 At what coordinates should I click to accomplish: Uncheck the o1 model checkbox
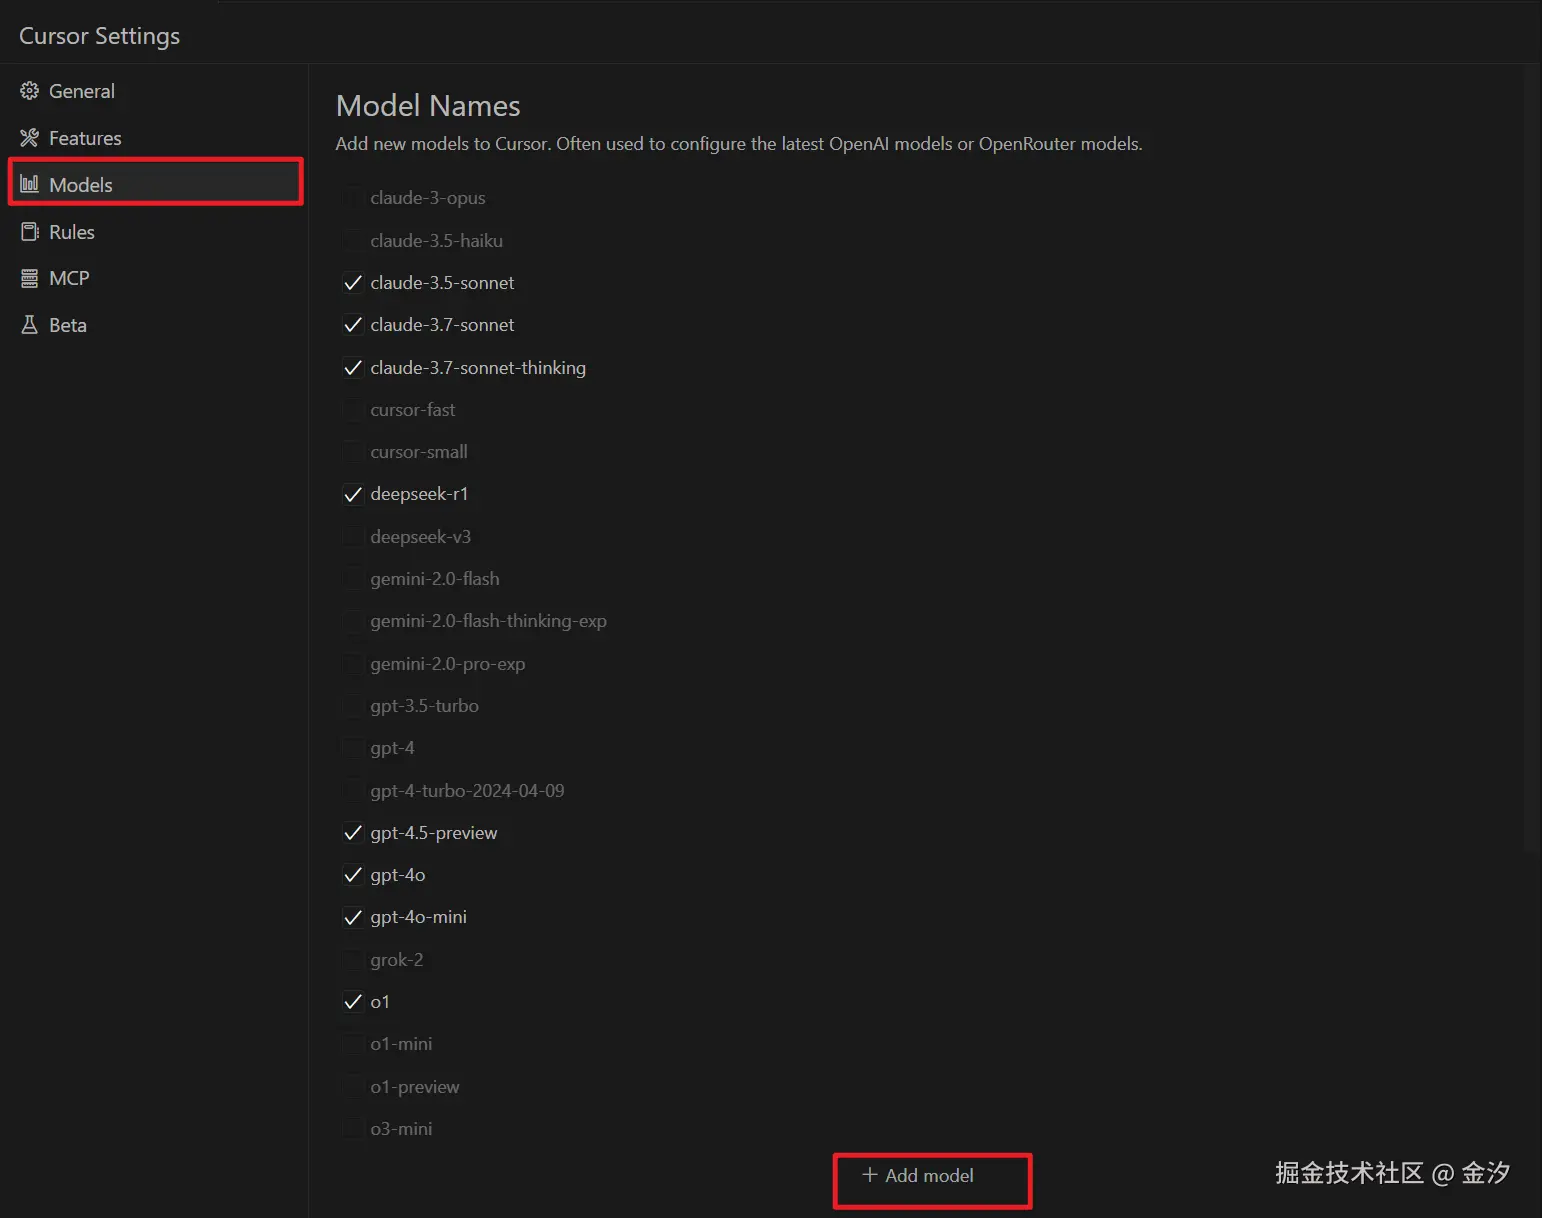coord(353,1002)
